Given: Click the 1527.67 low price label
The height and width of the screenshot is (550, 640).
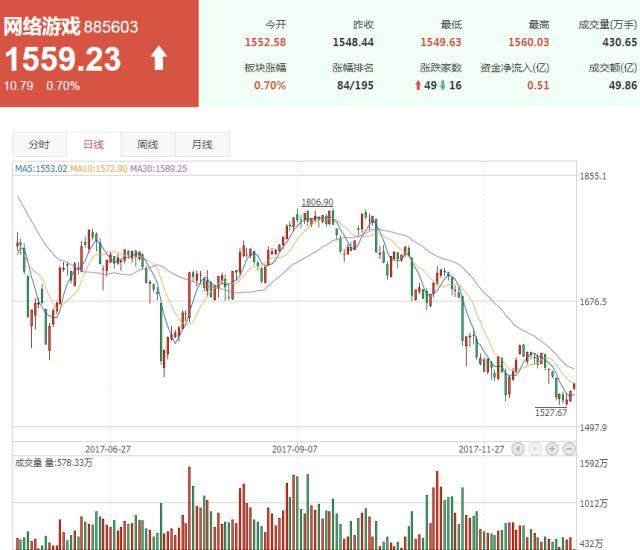Looking at the screenshot, I should point(551,411).
